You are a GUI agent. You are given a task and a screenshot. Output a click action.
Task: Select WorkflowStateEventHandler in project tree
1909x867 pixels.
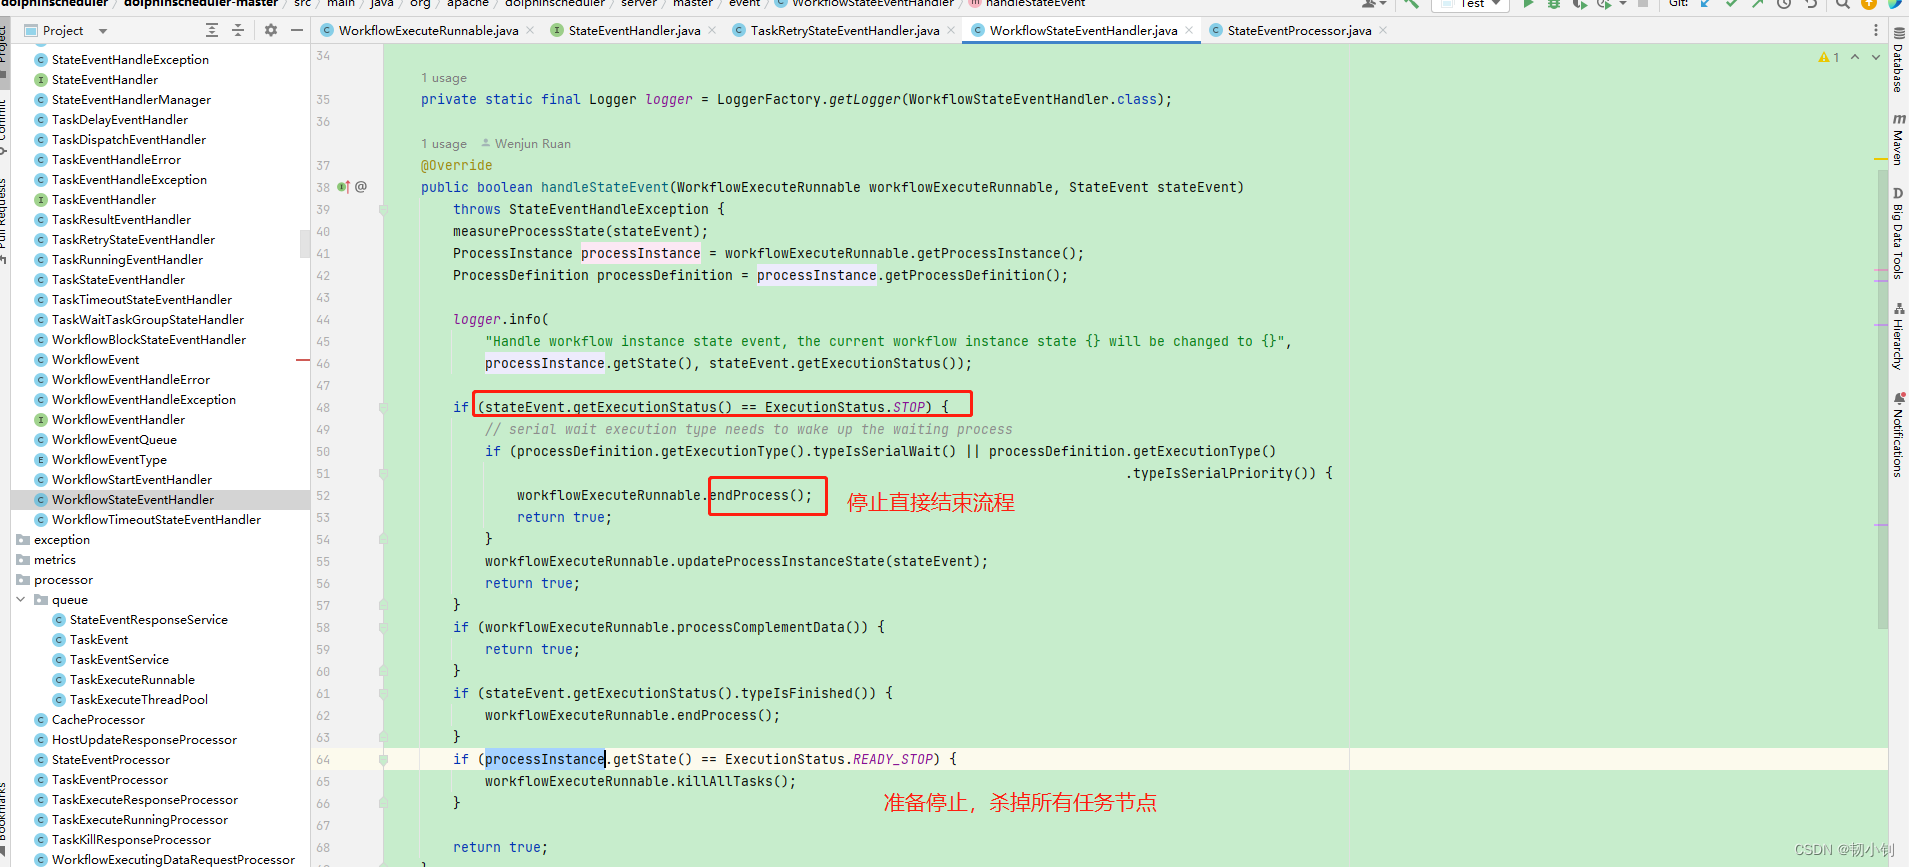(133, 500)
